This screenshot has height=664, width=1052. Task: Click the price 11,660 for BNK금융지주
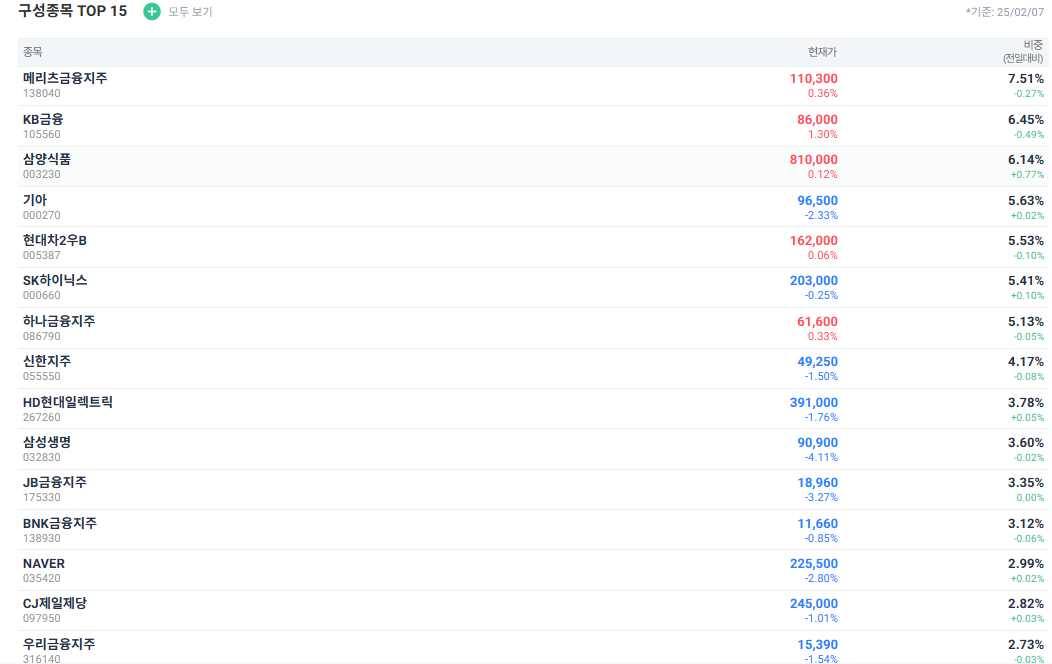(x=817, y=523)
